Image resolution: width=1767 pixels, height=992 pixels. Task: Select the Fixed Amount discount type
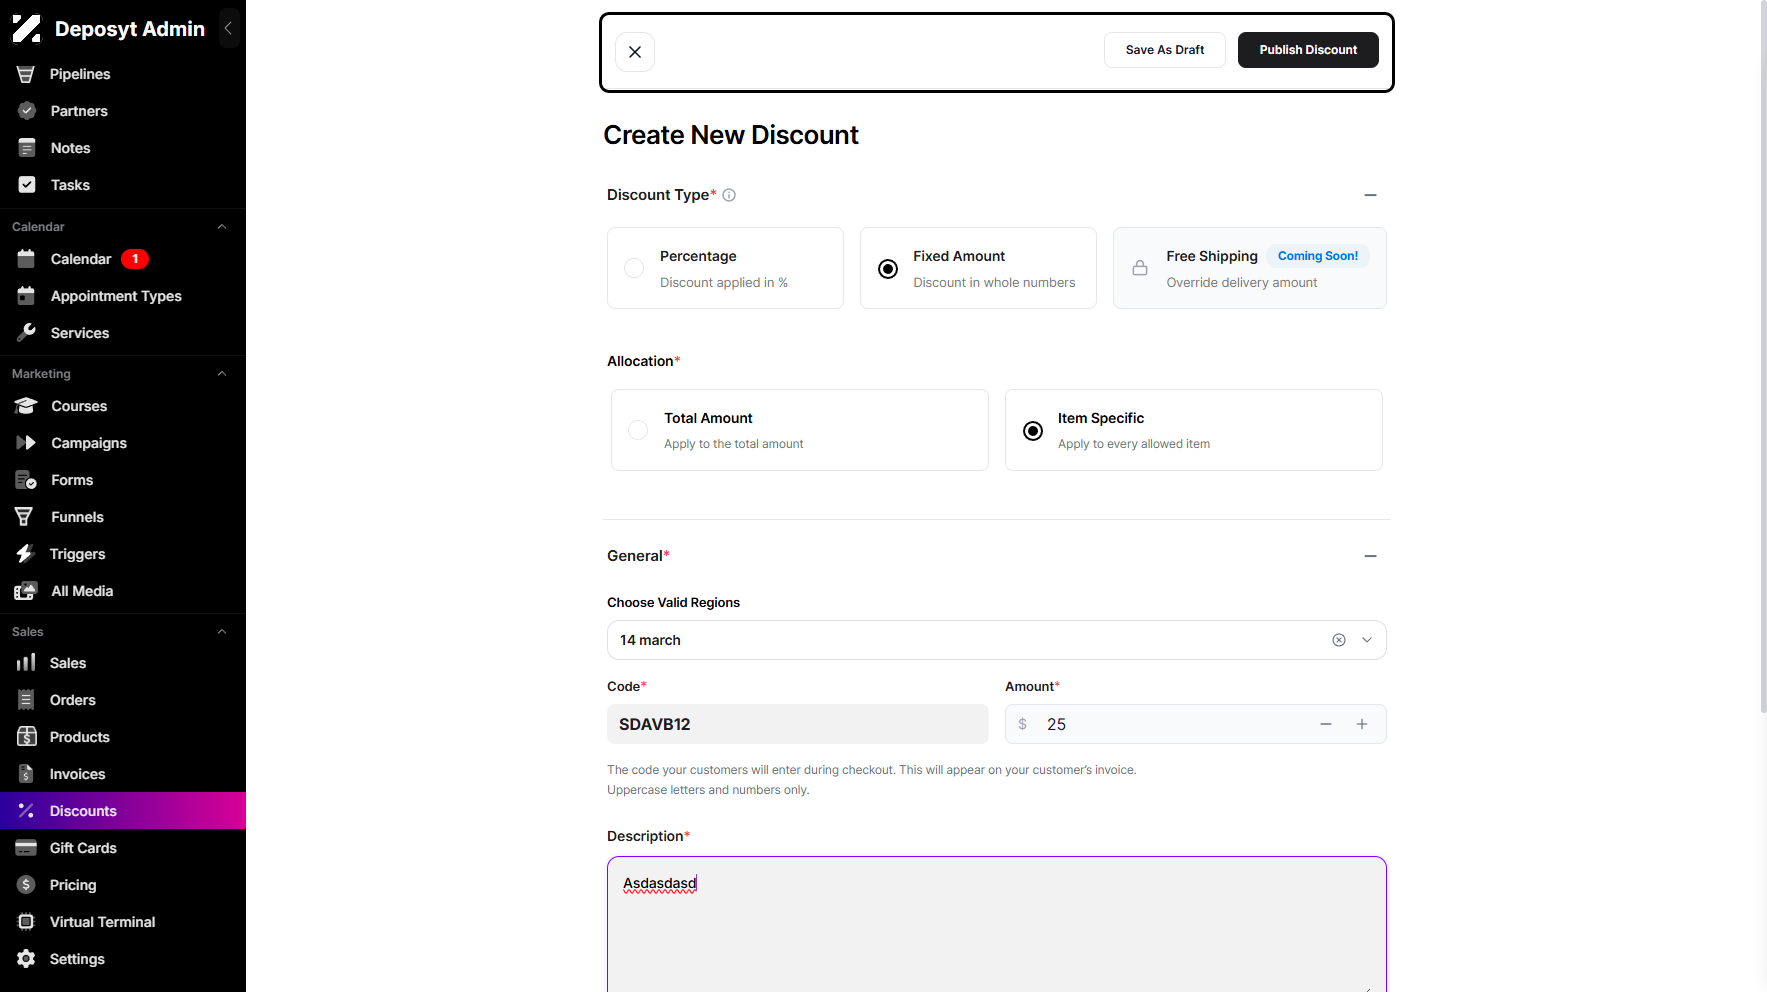click(x=978, y=268)
